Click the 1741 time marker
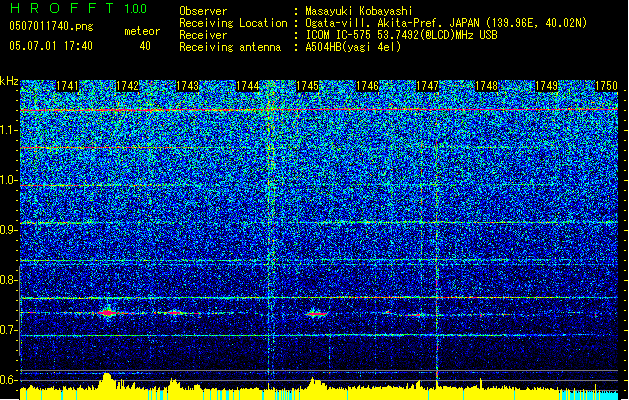 [x=67, y=86]
